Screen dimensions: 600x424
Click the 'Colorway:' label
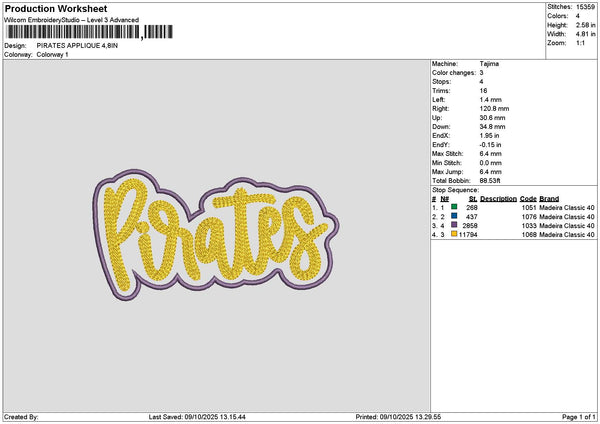pos(18,54)
